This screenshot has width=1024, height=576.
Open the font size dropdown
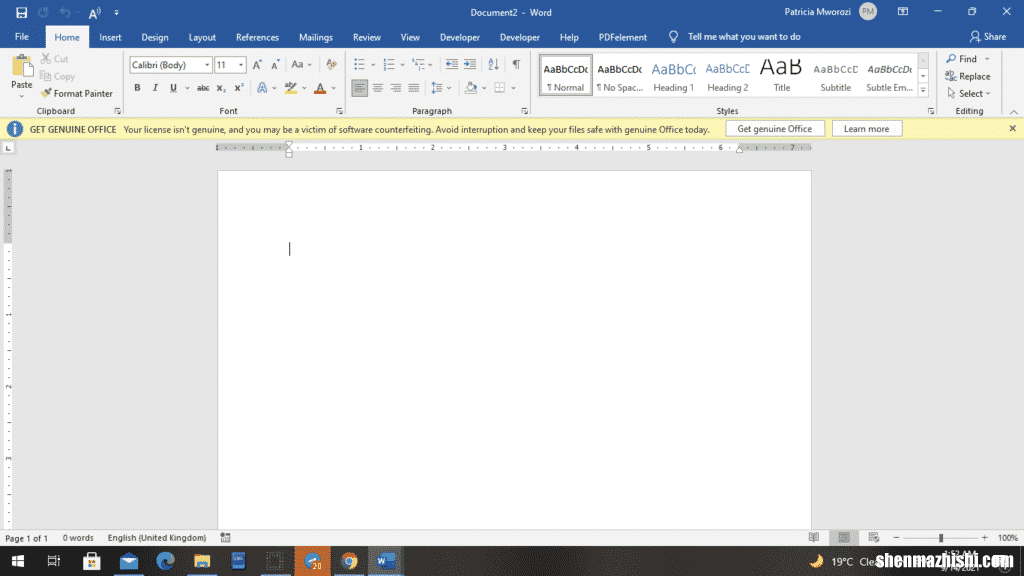pos(241,65)
